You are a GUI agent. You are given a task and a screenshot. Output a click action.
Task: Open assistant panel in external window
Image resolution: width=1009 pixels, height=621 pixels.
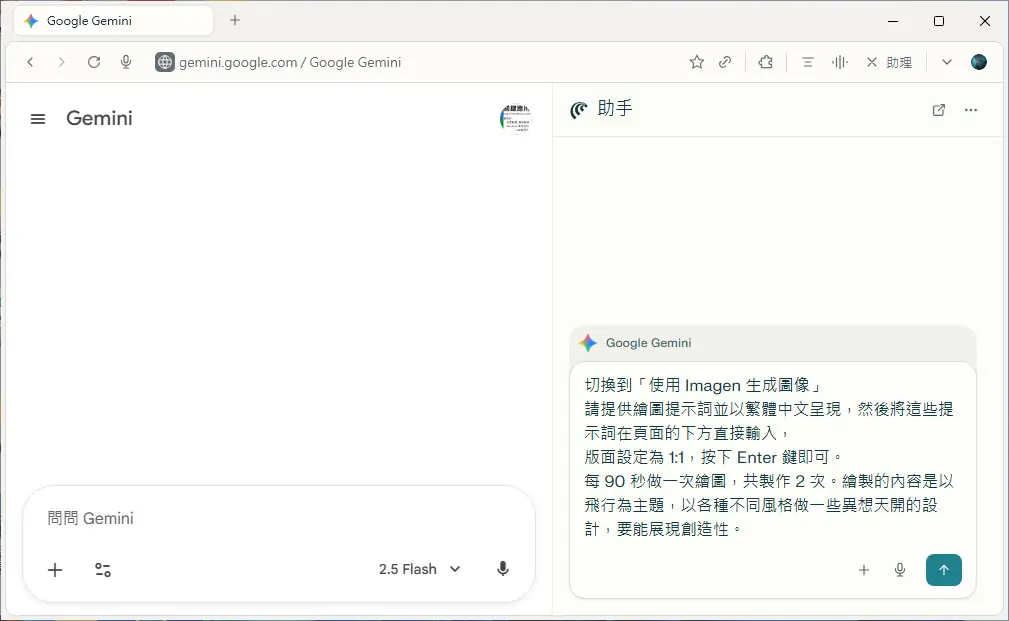click(939, 110)
